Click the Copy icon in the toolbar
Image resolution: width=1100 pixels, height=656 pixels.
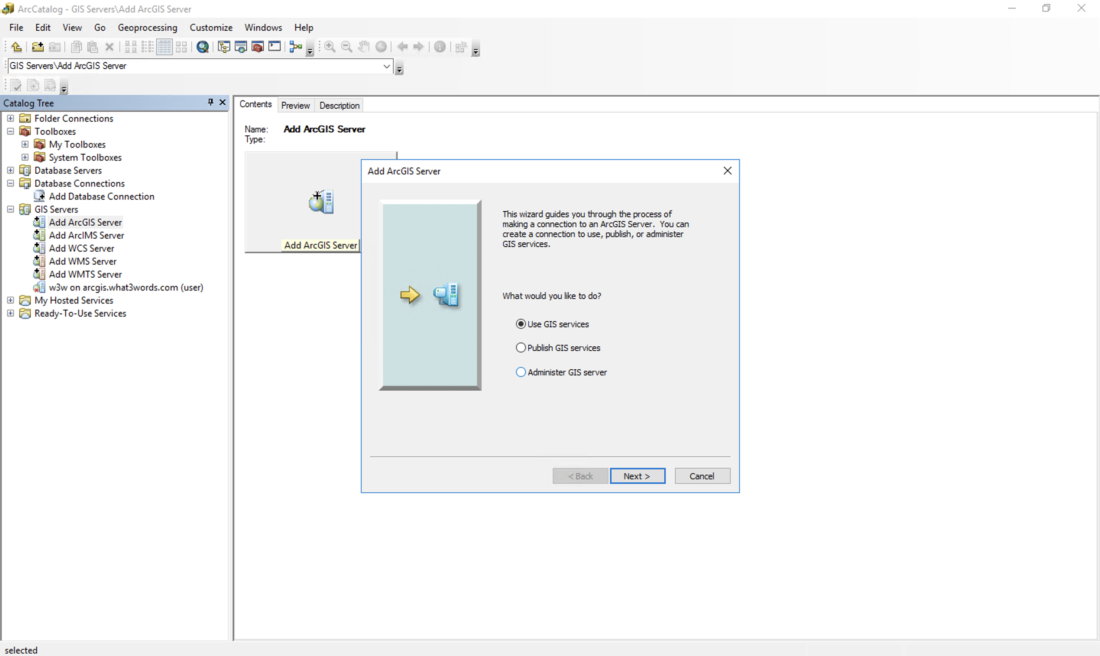point(76,47)
